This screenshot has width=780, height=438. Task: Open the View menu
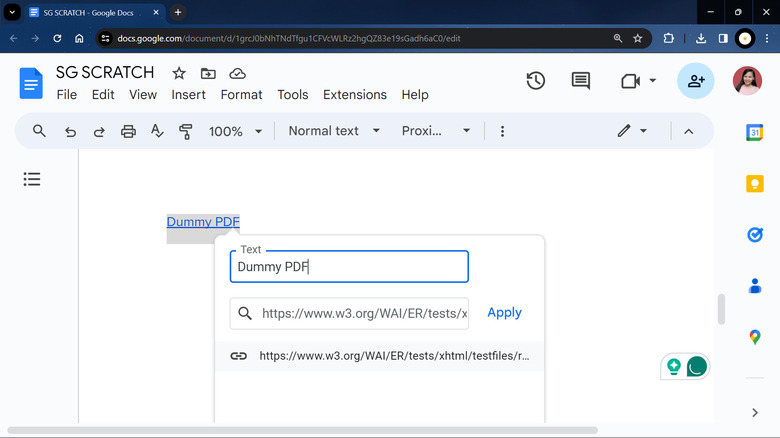143,95
